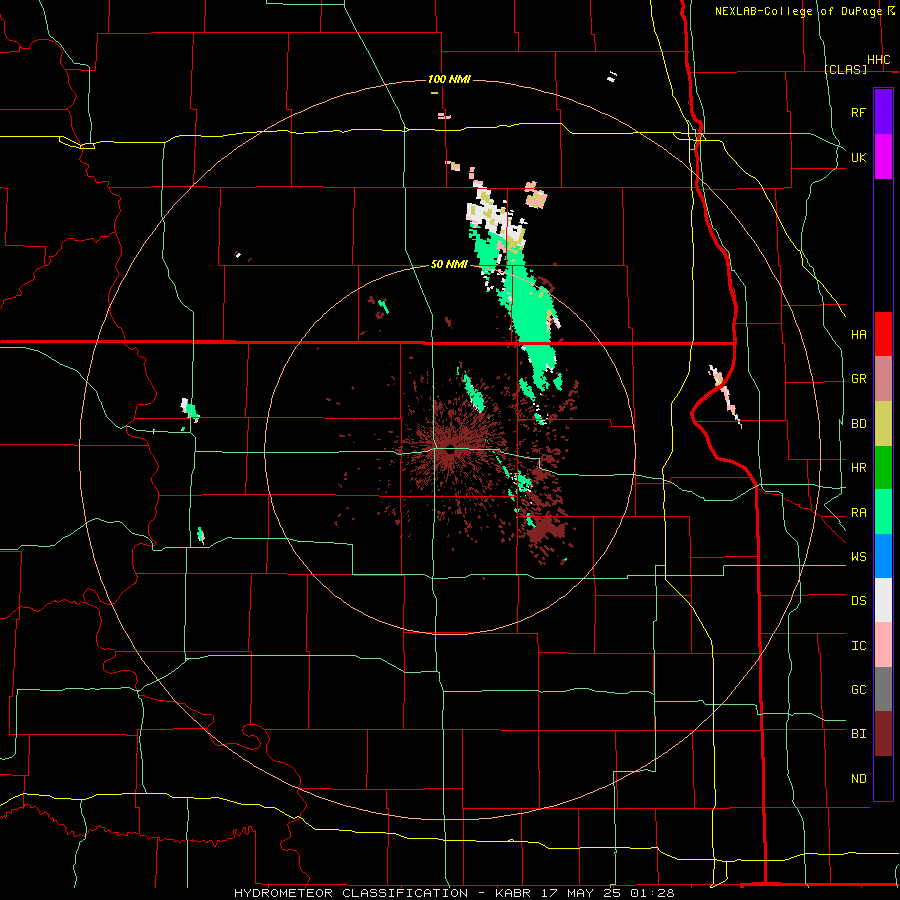Viewport: 900px width, 900px height.
Task: Click the KABR radar site identifier
Action: tap(513, 893)
